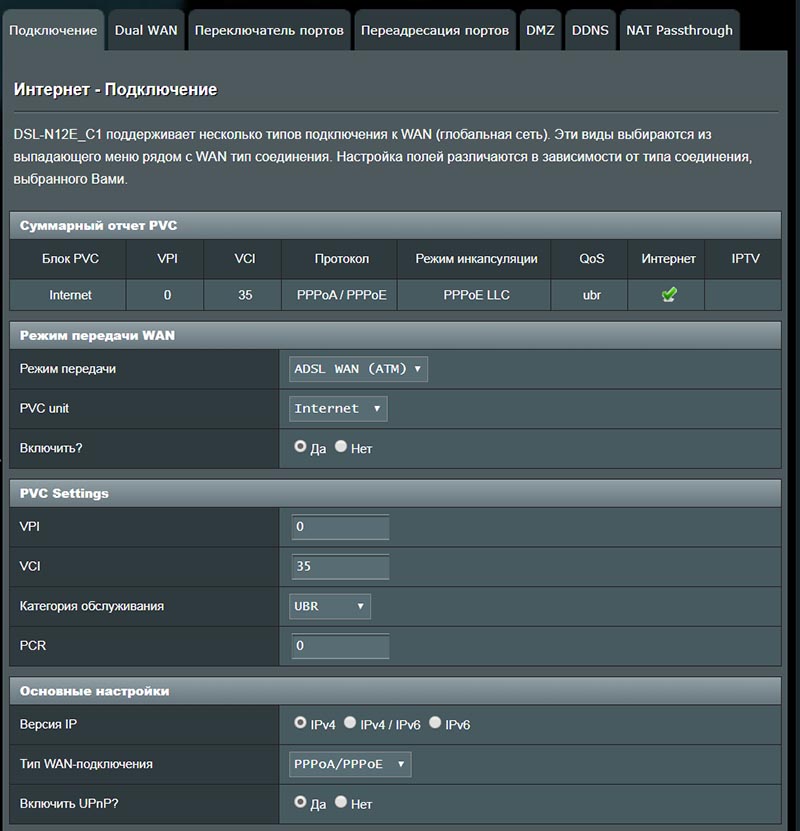Click the Internet row in PVC summary table
The width and height of the screenshot is (800, 831).
click(x=395, y=295)
